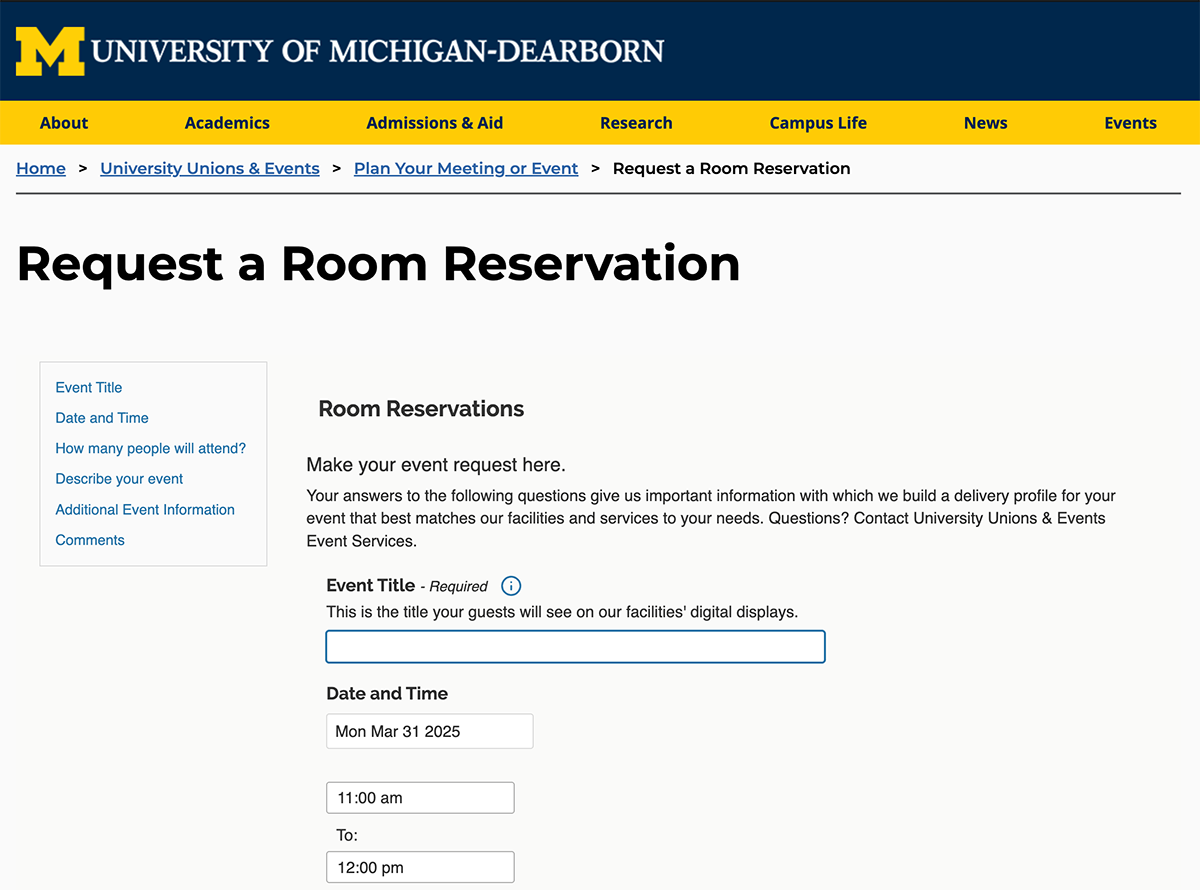The image size is (1200, 890).
Task: Focus the Event Title text field
Action: point(575,647)
